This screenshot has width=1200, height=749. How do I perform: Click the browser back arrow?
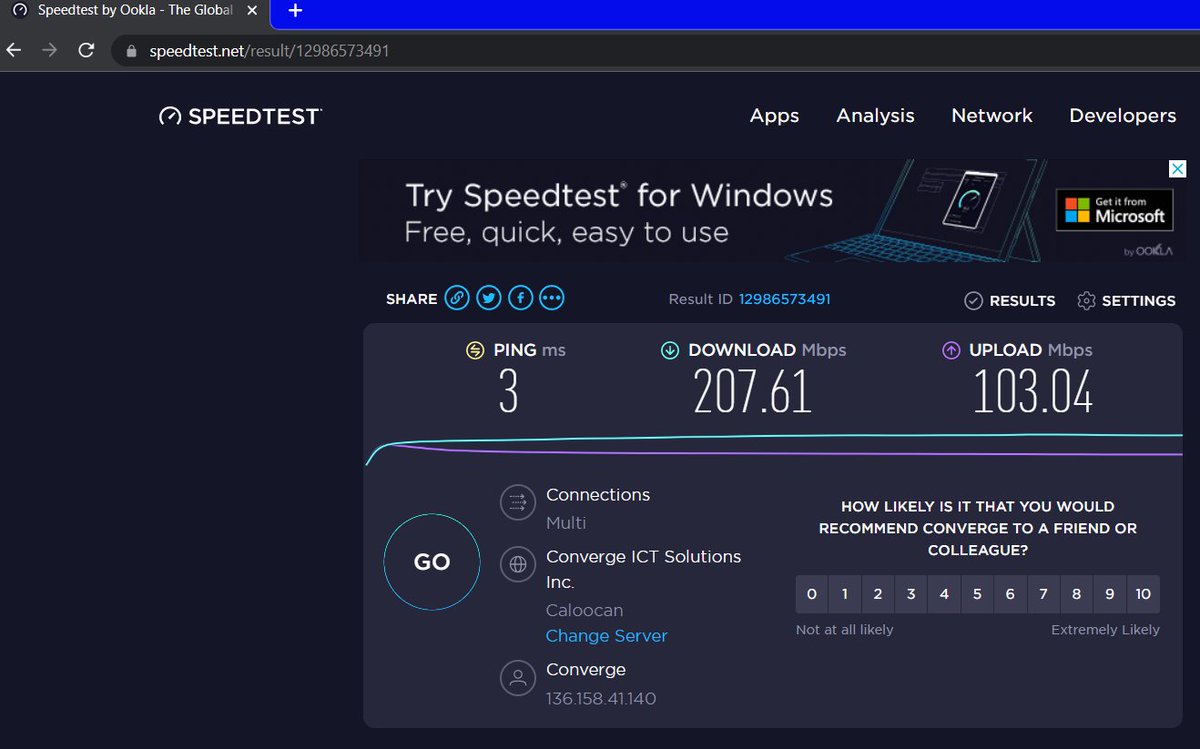tap(13, 50)
